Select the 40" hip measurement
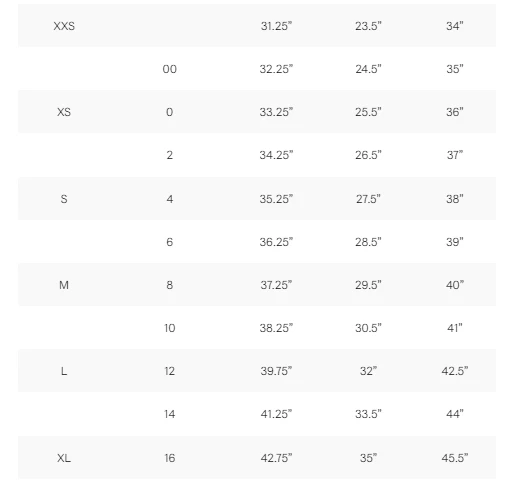 [x=455, y=285]
